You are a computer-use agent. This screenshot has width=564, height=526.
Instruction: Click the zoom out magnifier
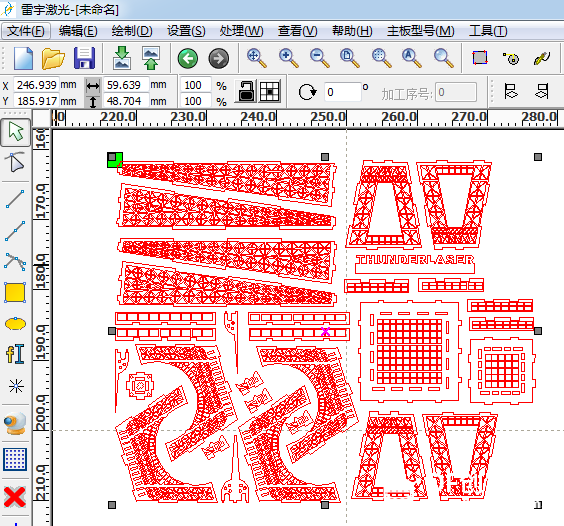coord(320,58)
